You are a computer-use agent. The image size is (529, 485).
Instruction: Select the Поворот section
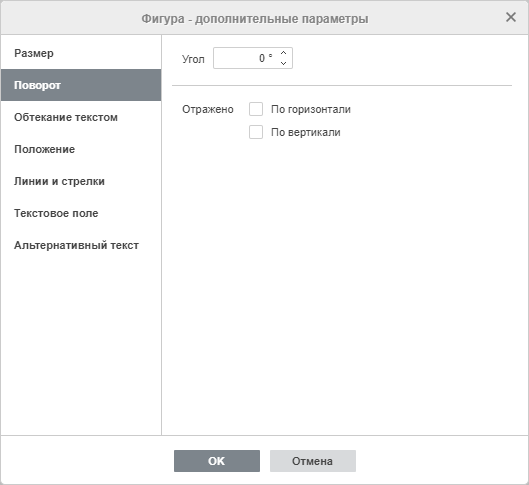[x=81, y=85]
